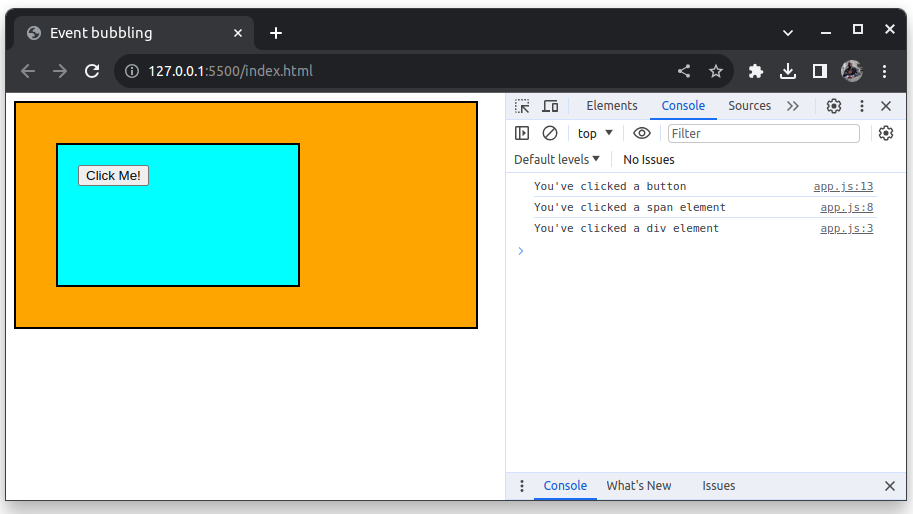
Task: Open the user profile avatar
Action: pyautogui.click(x=852, y=71)
